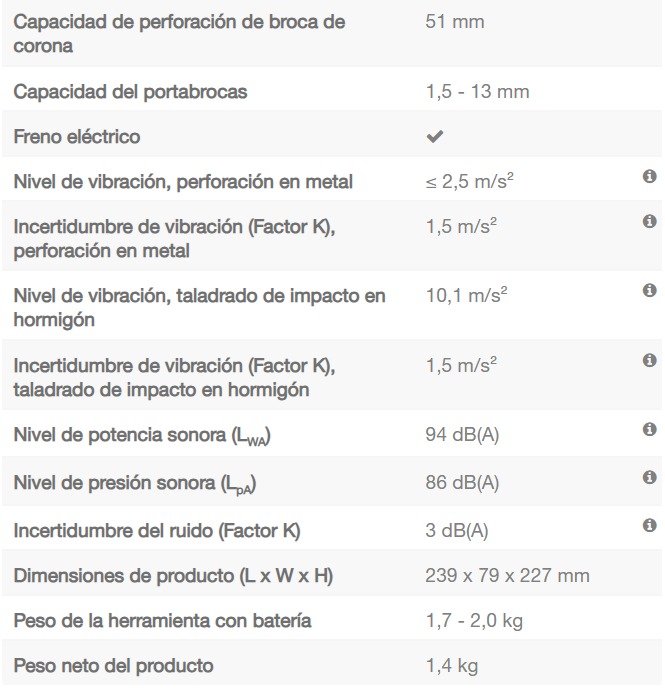Open info icon for noise uncertainty 3 dB(A)
The image size is (665, 691).
pyautogui.click(x=649, y=525)
